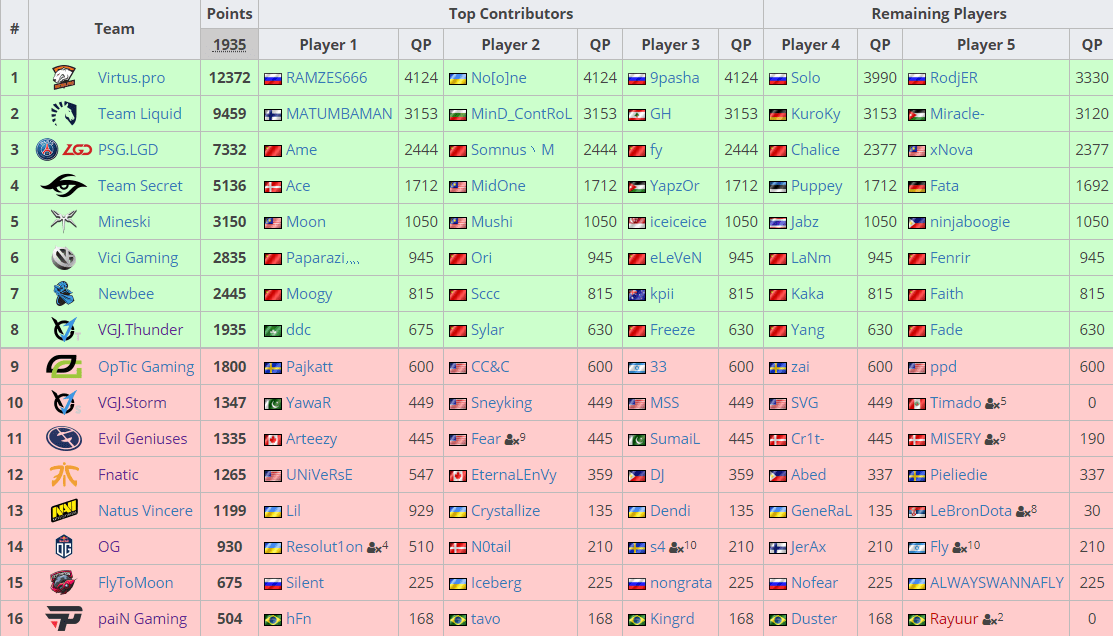Open player ppd profile link

[943, 368]
